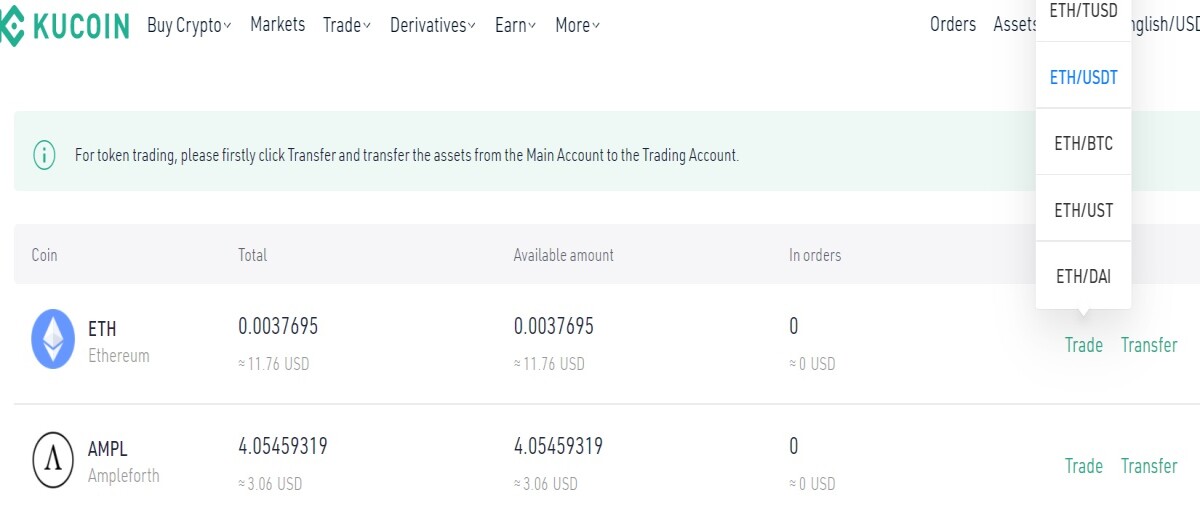Go to the Markets page
This screenshot has width=1200, height=514.
[278, 24]
